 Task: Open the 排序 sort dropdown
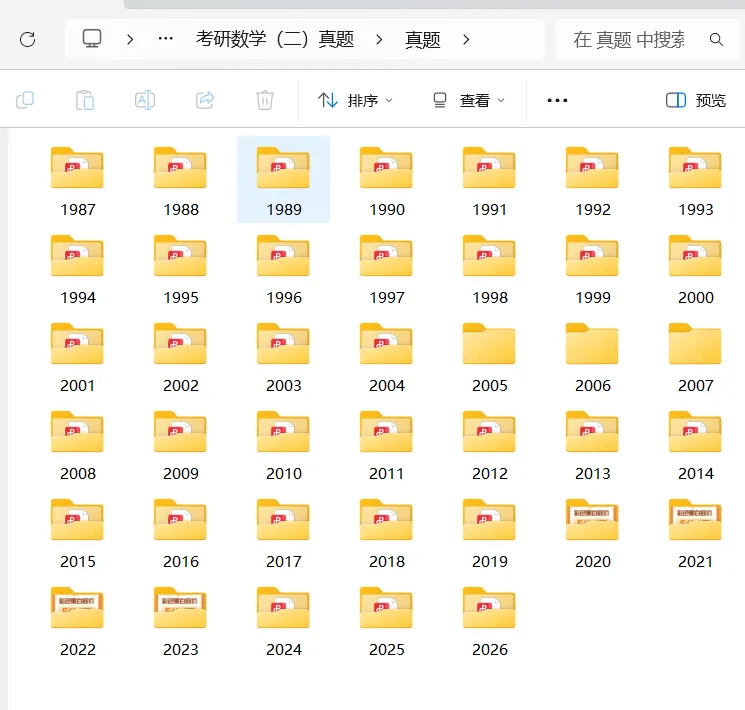click(x=355, y=100)
